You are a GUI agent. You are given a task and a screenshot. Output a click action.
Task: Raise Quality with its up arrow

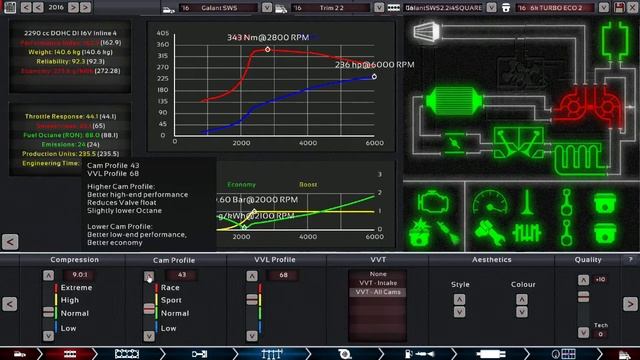[x=583, y=280]
